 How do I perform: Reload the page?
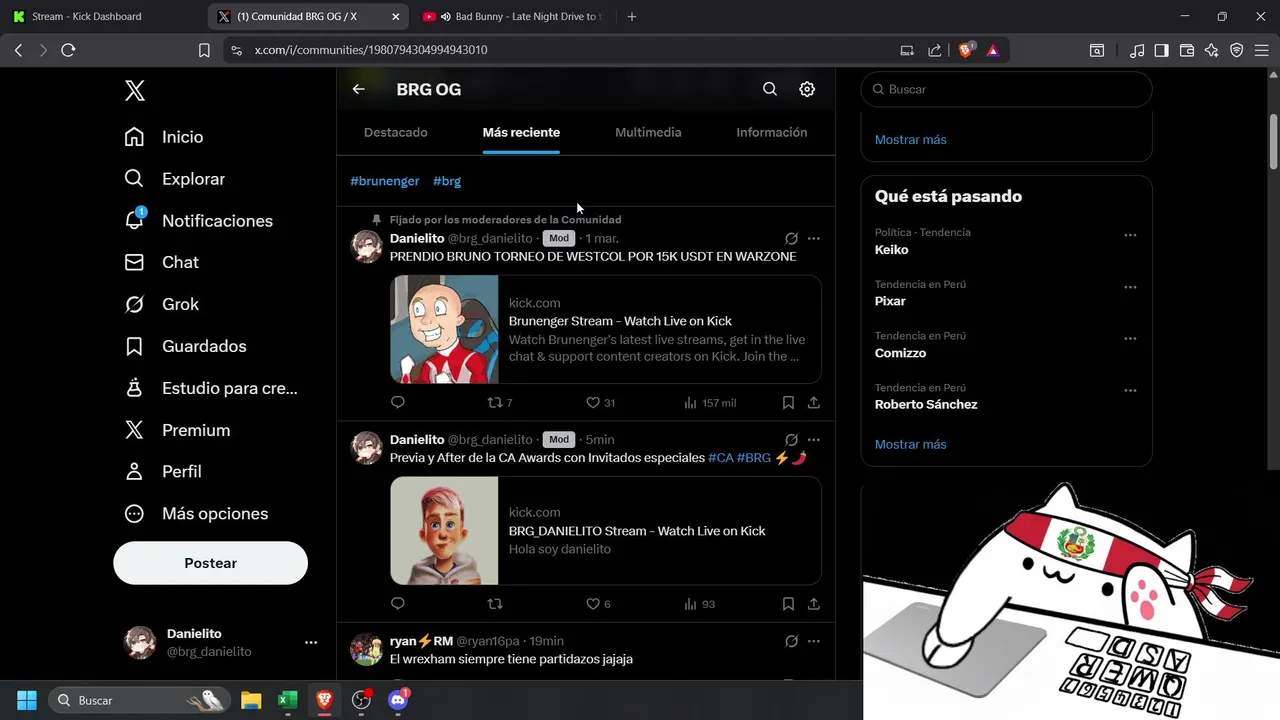(68, 50)
